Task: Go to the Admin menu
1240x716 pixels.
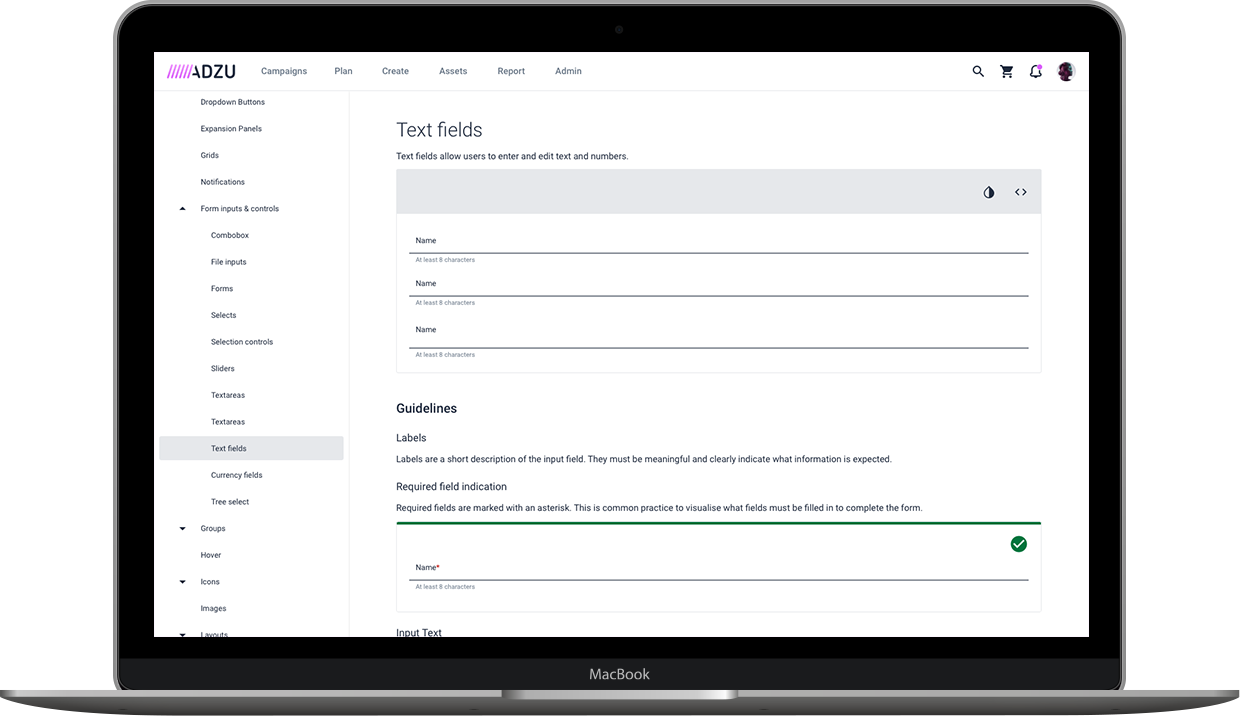Action: [568, 71]
